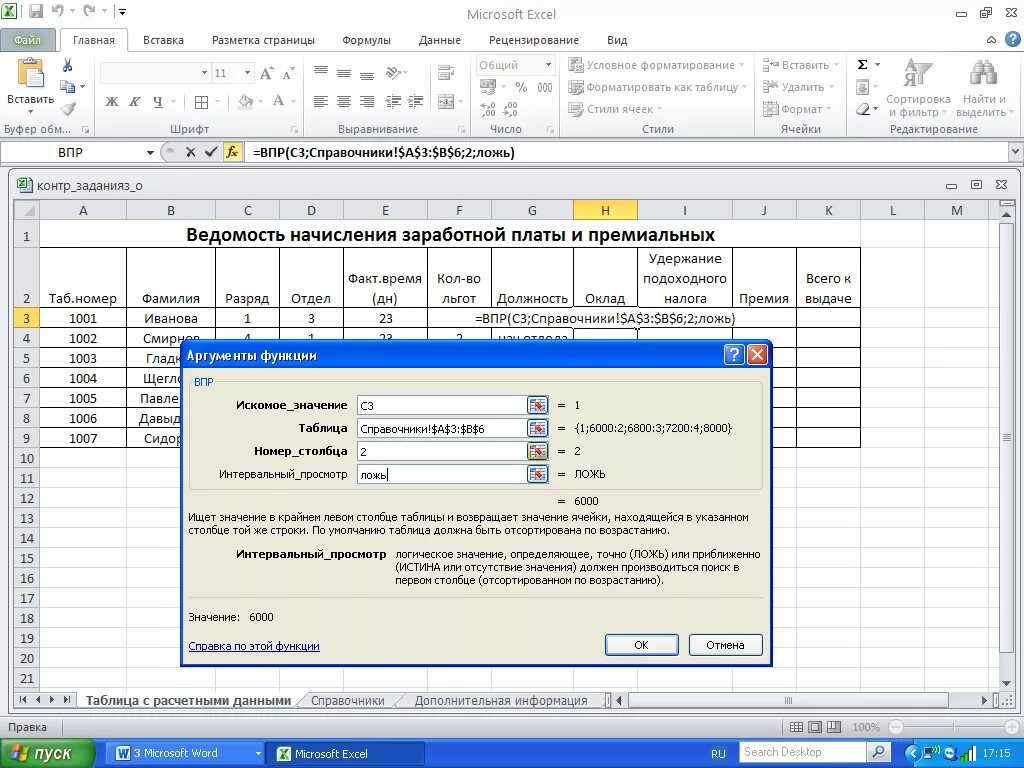Click the cell borders icon

(201, 102)
